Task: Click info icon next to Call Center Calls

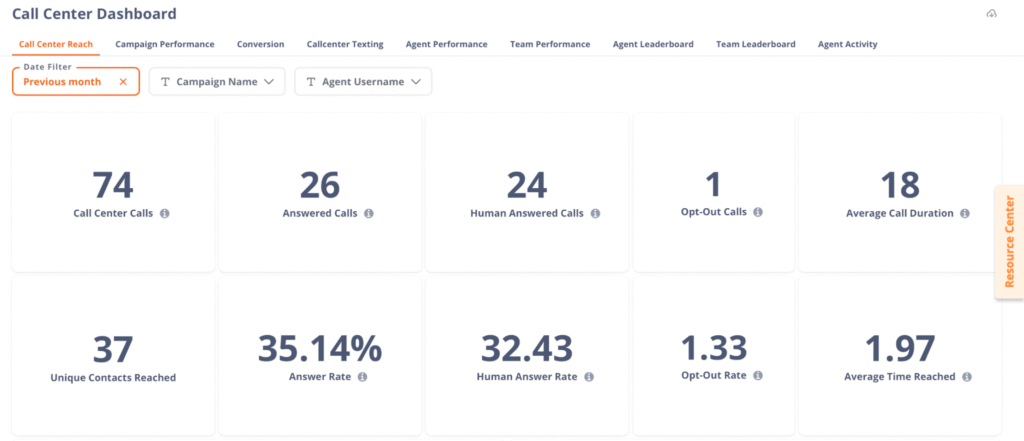Action: click(x=165, y=214)
